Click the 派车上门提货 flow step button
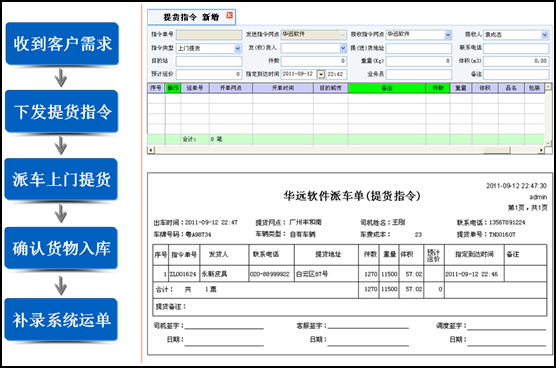The height and width of the screenshot is (368, 556). 61,179
